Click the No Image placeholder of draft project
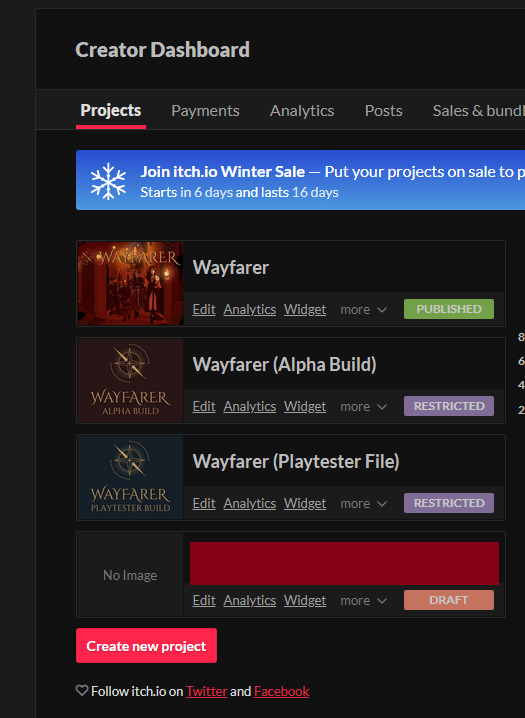This screenshot has width=525, height=718. [130, 575]
